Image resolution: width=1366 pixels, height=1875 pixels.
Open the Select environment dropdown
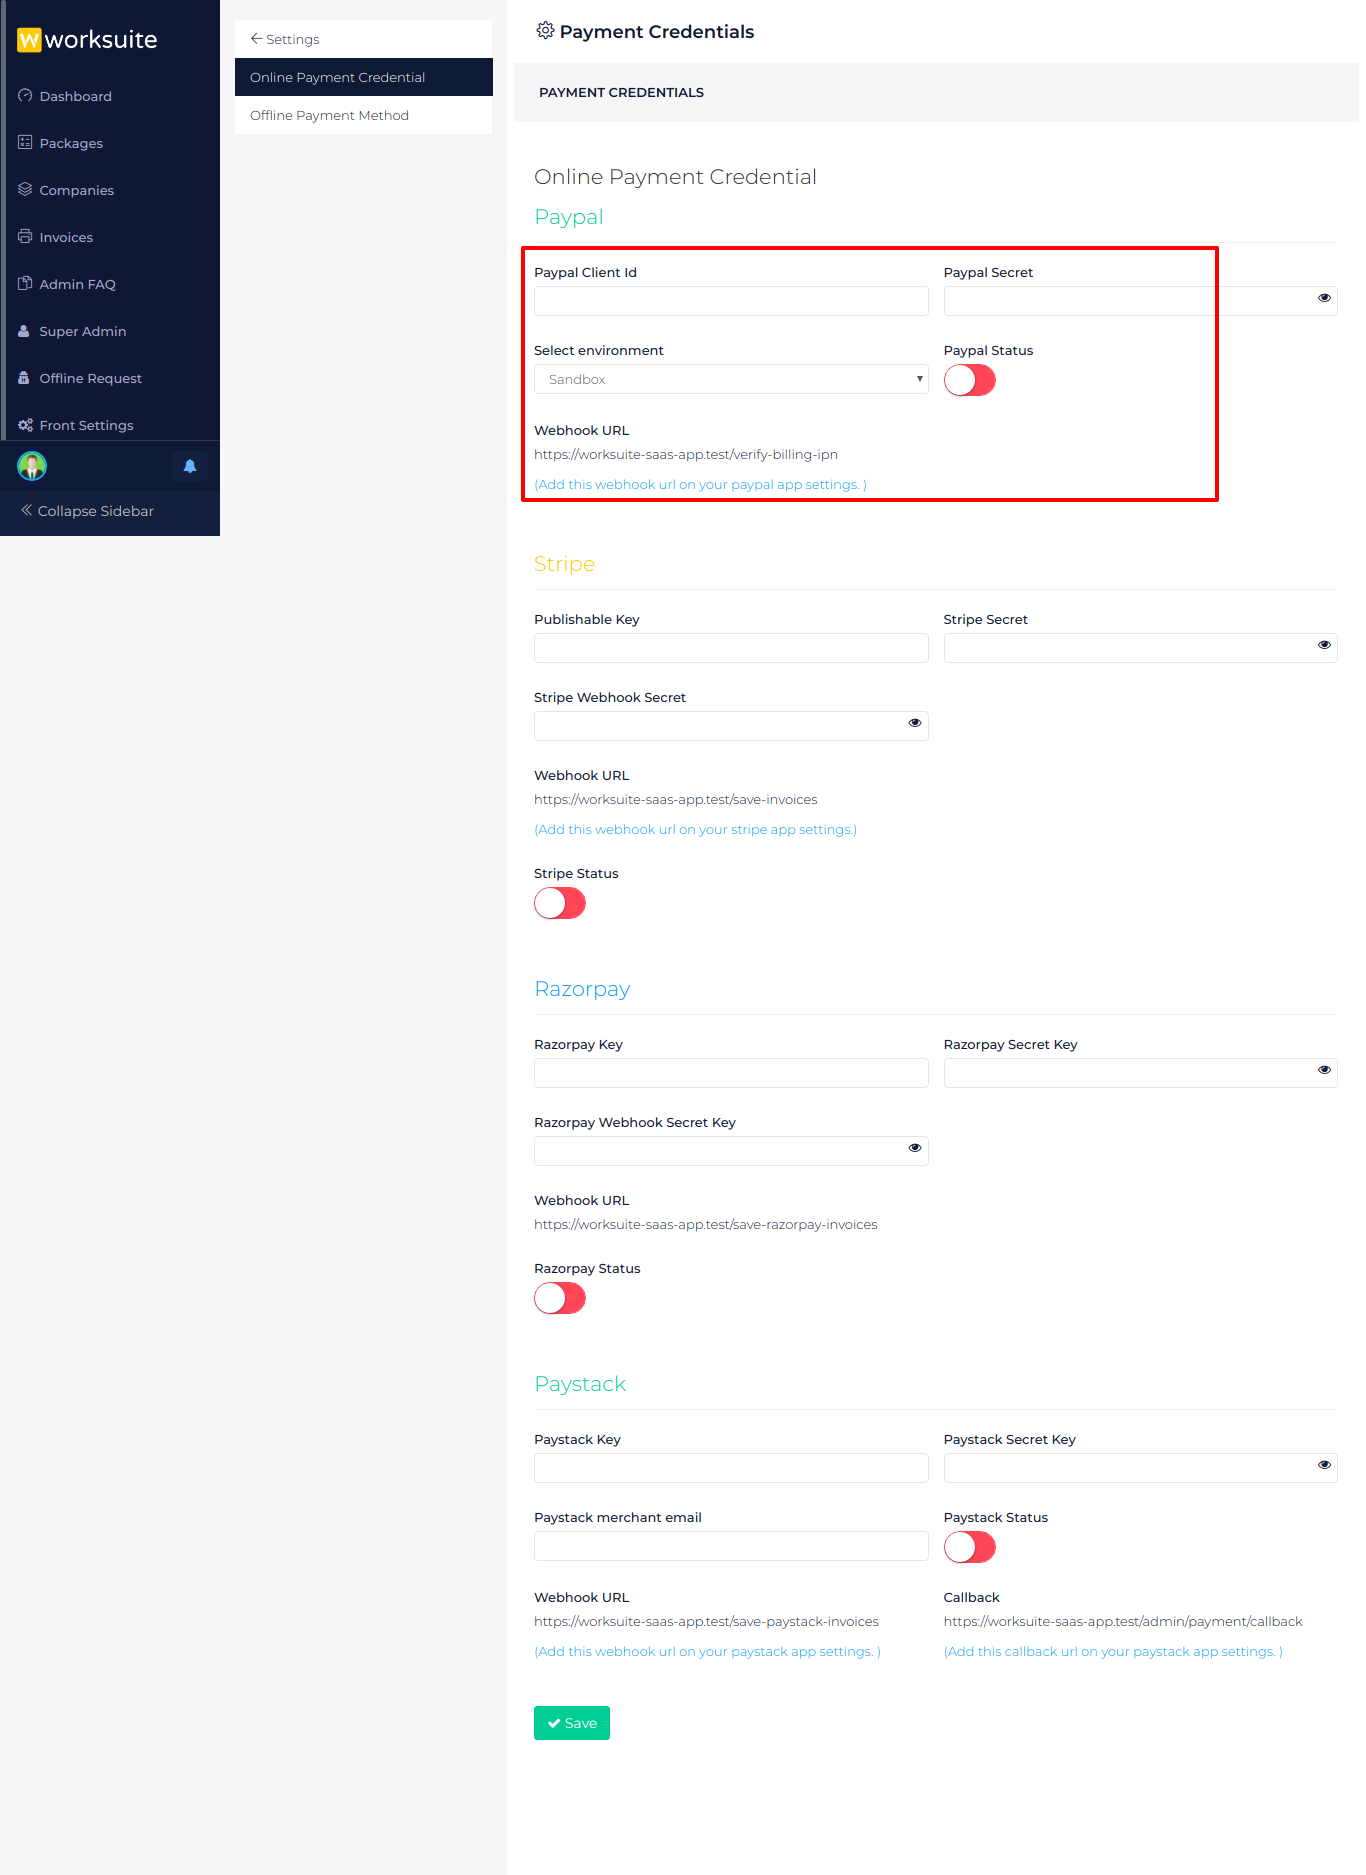click(x=731, y=379)
